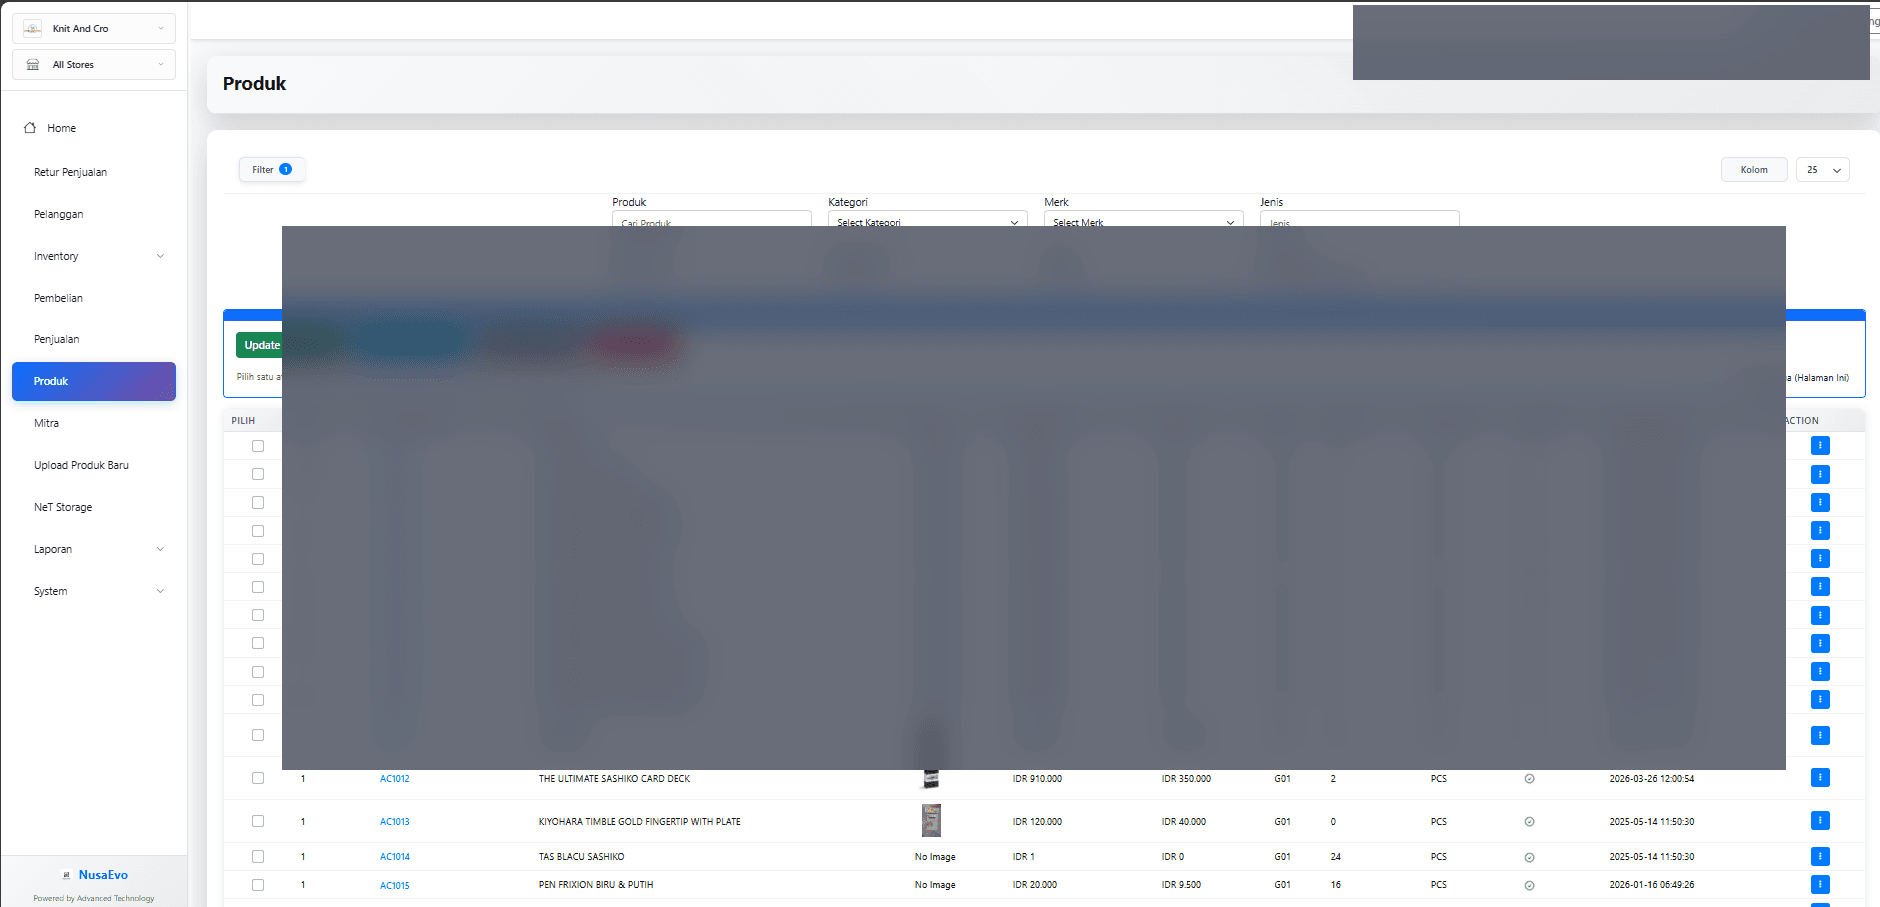Screen dimensions: 1880x907
Task: Open the Select Kategori dropdown
Action: tap(927, 219)
